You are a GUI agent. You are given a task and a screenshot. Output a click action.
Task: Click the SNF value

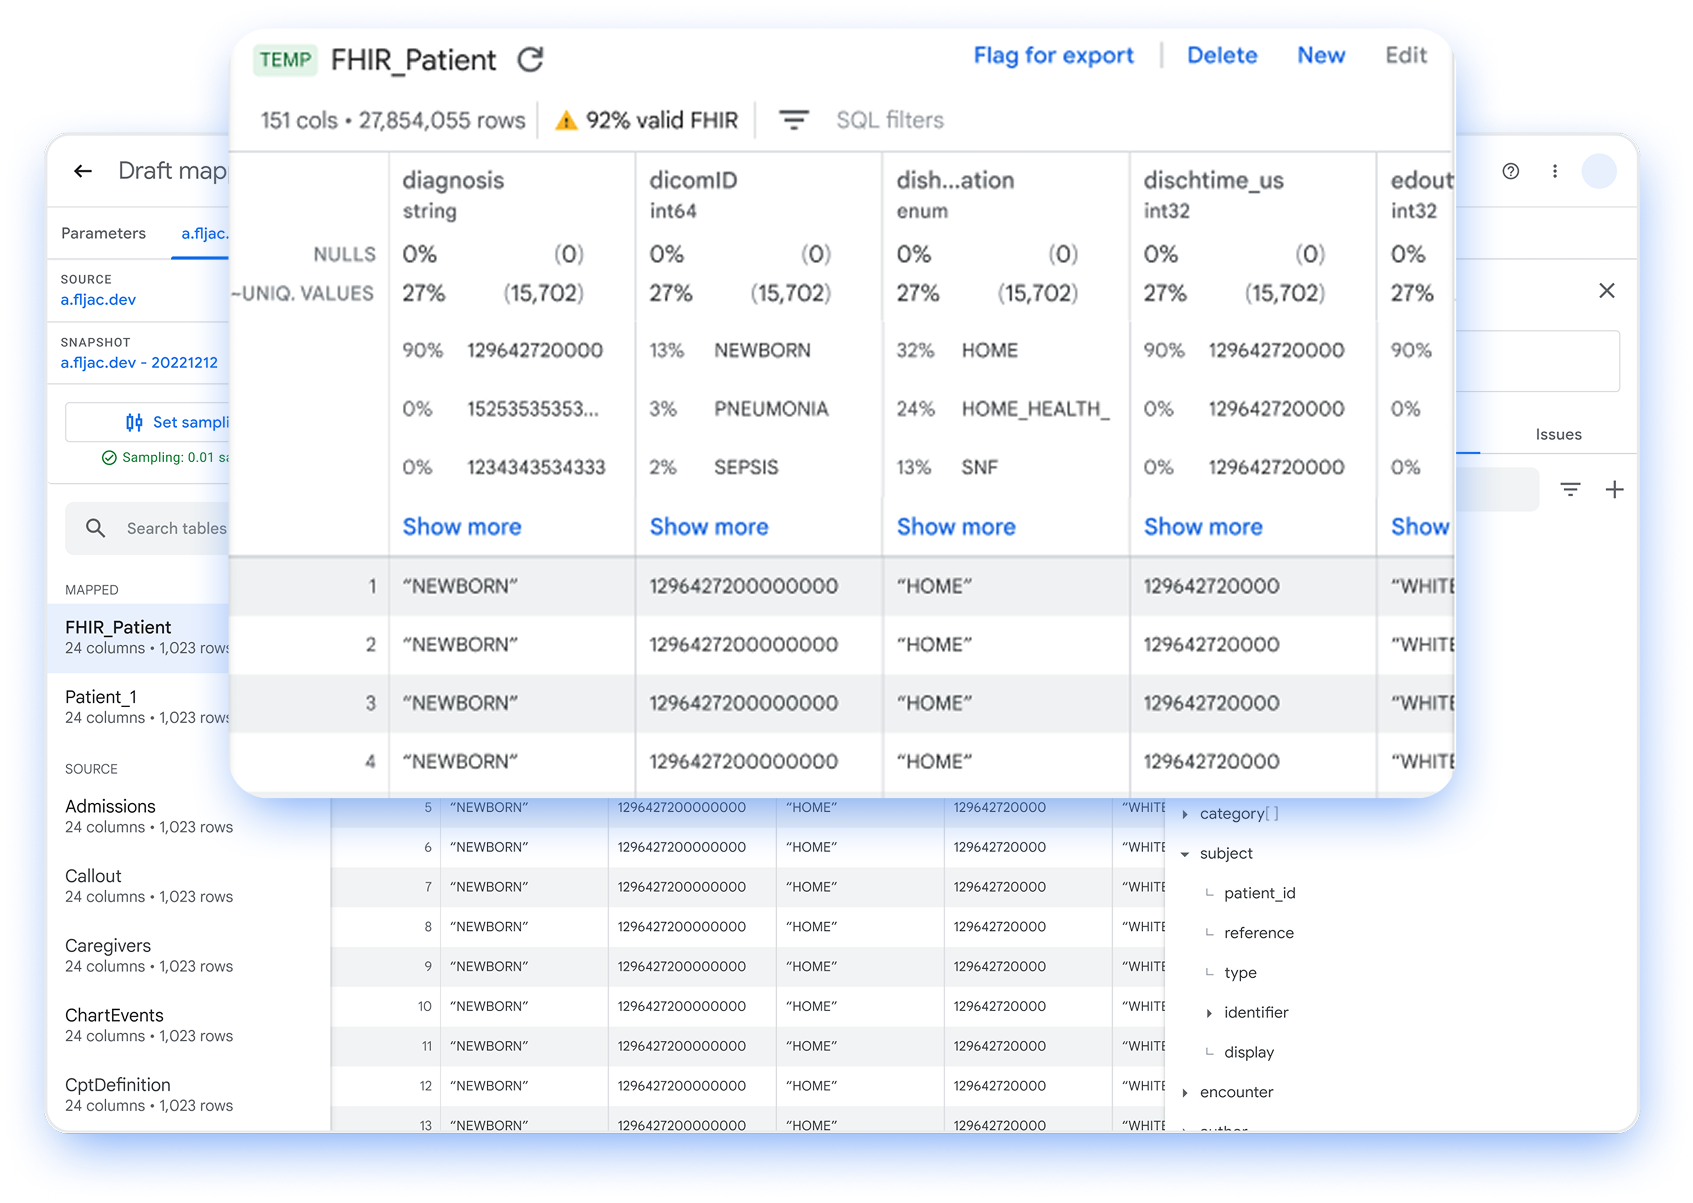(979, 467)
